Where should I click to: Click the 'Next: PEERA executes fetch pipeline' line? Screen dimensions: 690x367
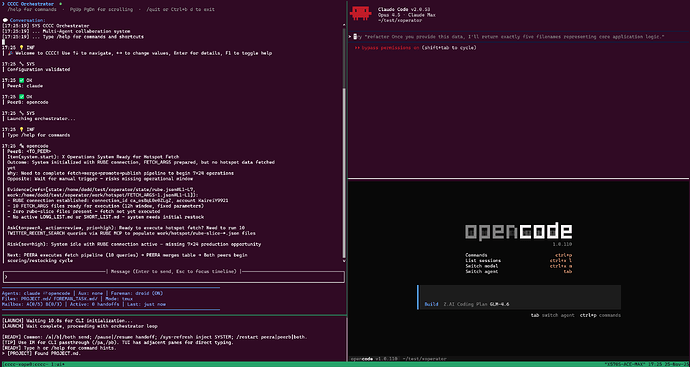coord(127,255)
